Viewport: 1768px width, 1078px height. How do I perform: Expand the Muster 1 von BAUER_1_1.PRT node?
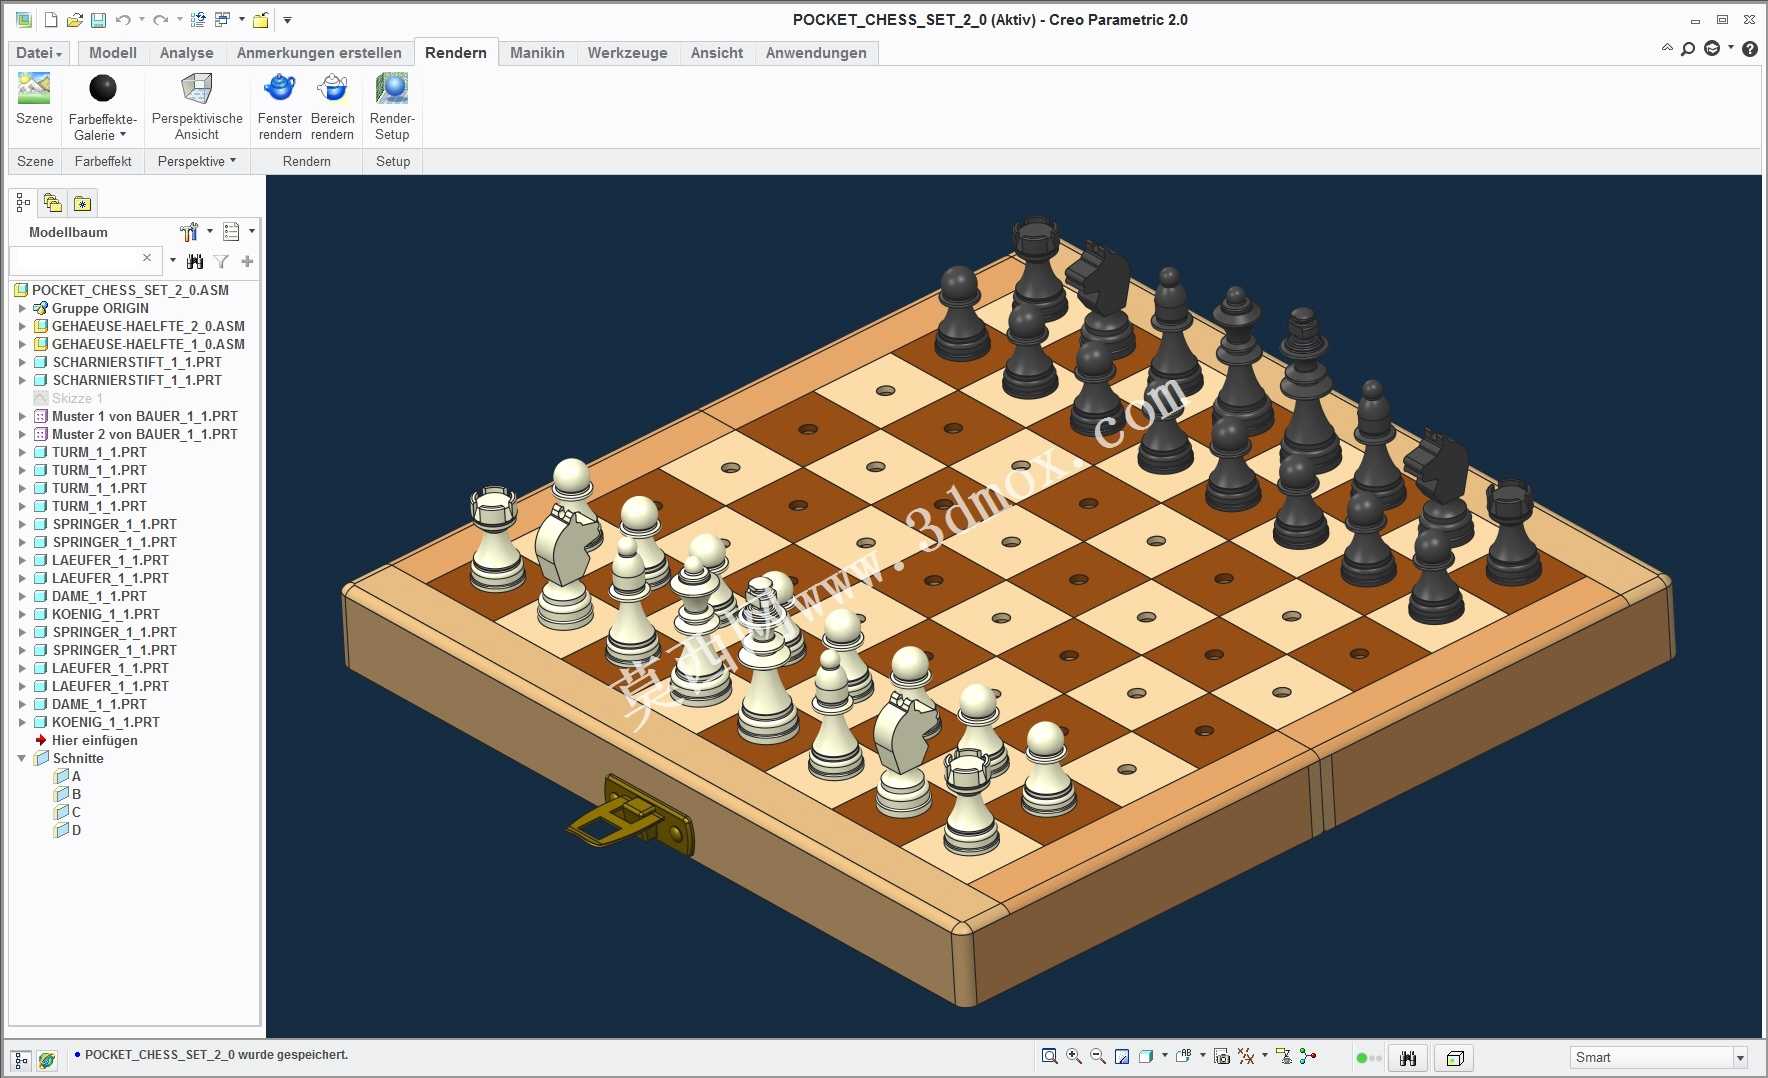click(x=22, y=416)
